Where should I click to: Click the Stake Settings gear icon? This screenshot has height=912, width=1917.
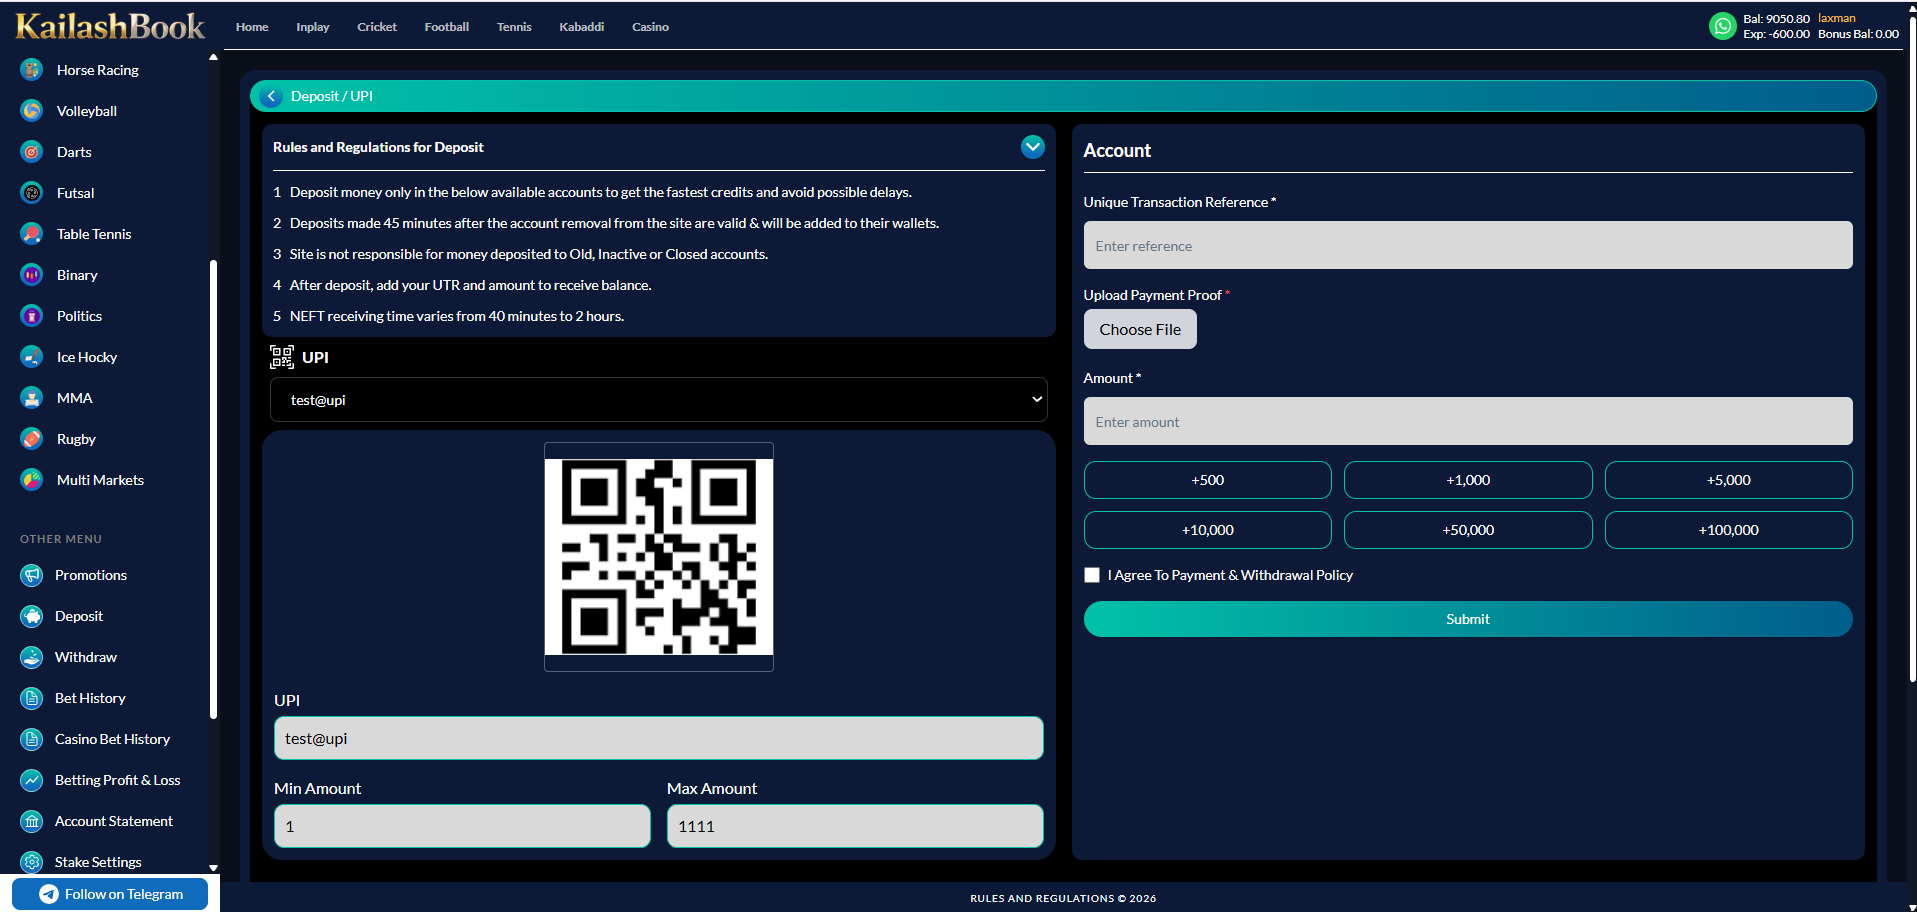[32, 862]
